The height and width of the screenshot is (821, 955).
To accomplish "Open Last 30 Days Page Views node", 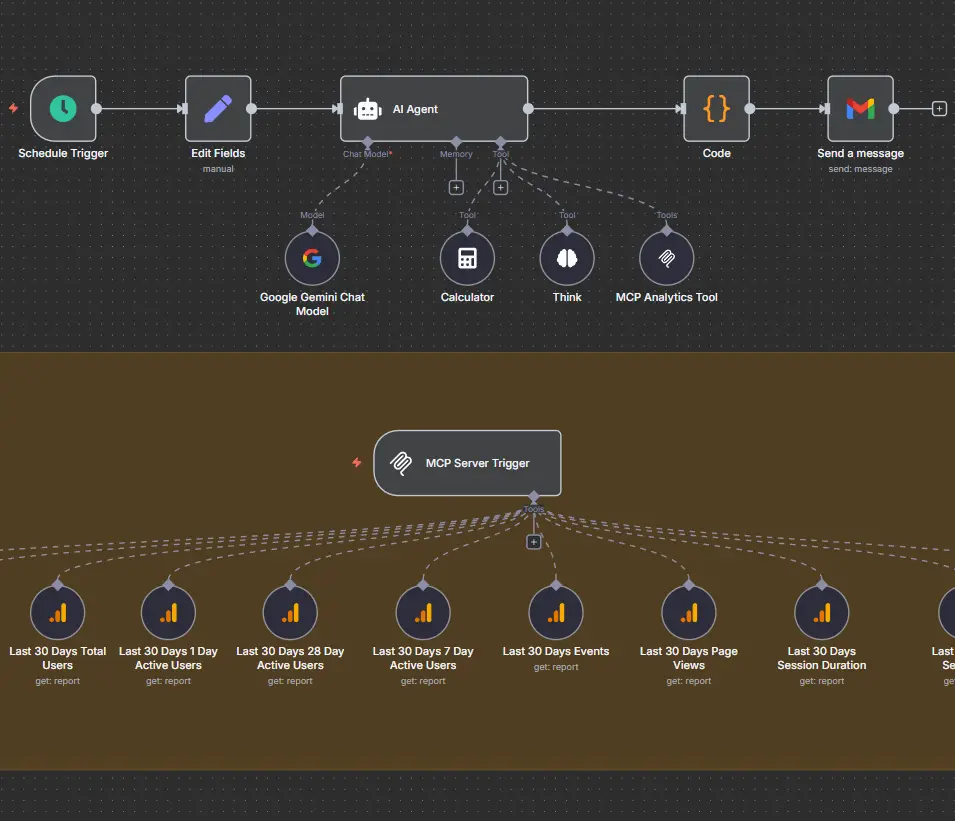I will [689, 613].
